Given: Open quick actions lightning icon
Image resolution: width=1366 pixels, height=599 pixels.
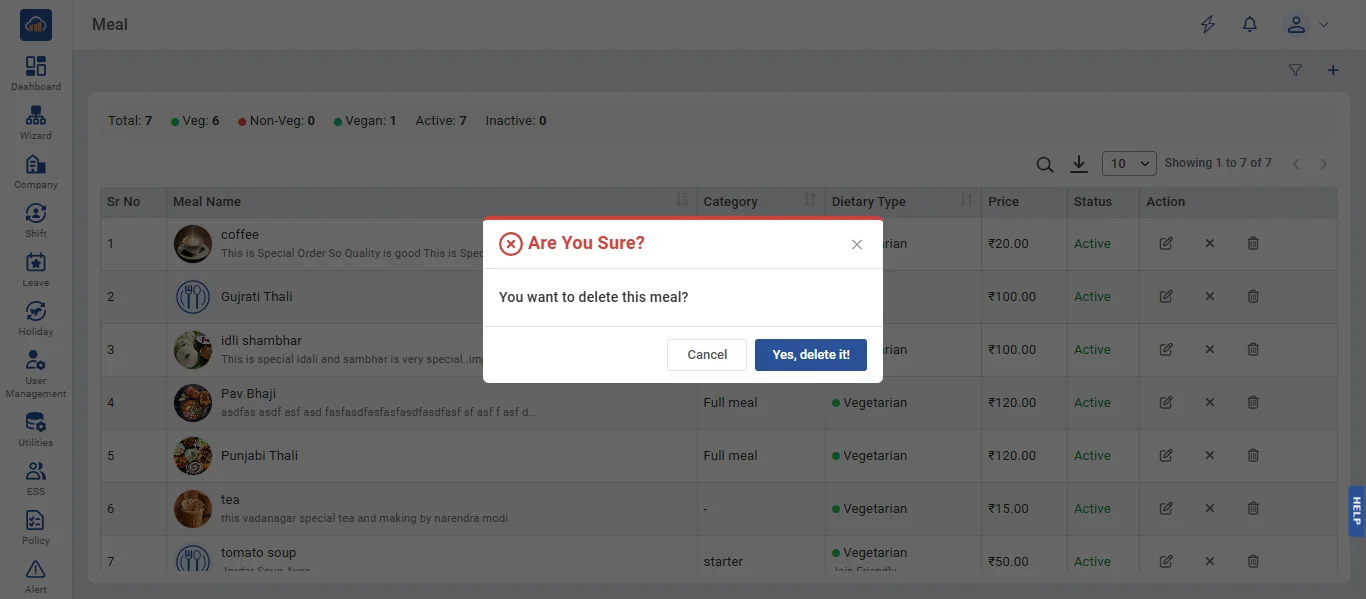Looking at the screenshot, I should click(1208, 25).
